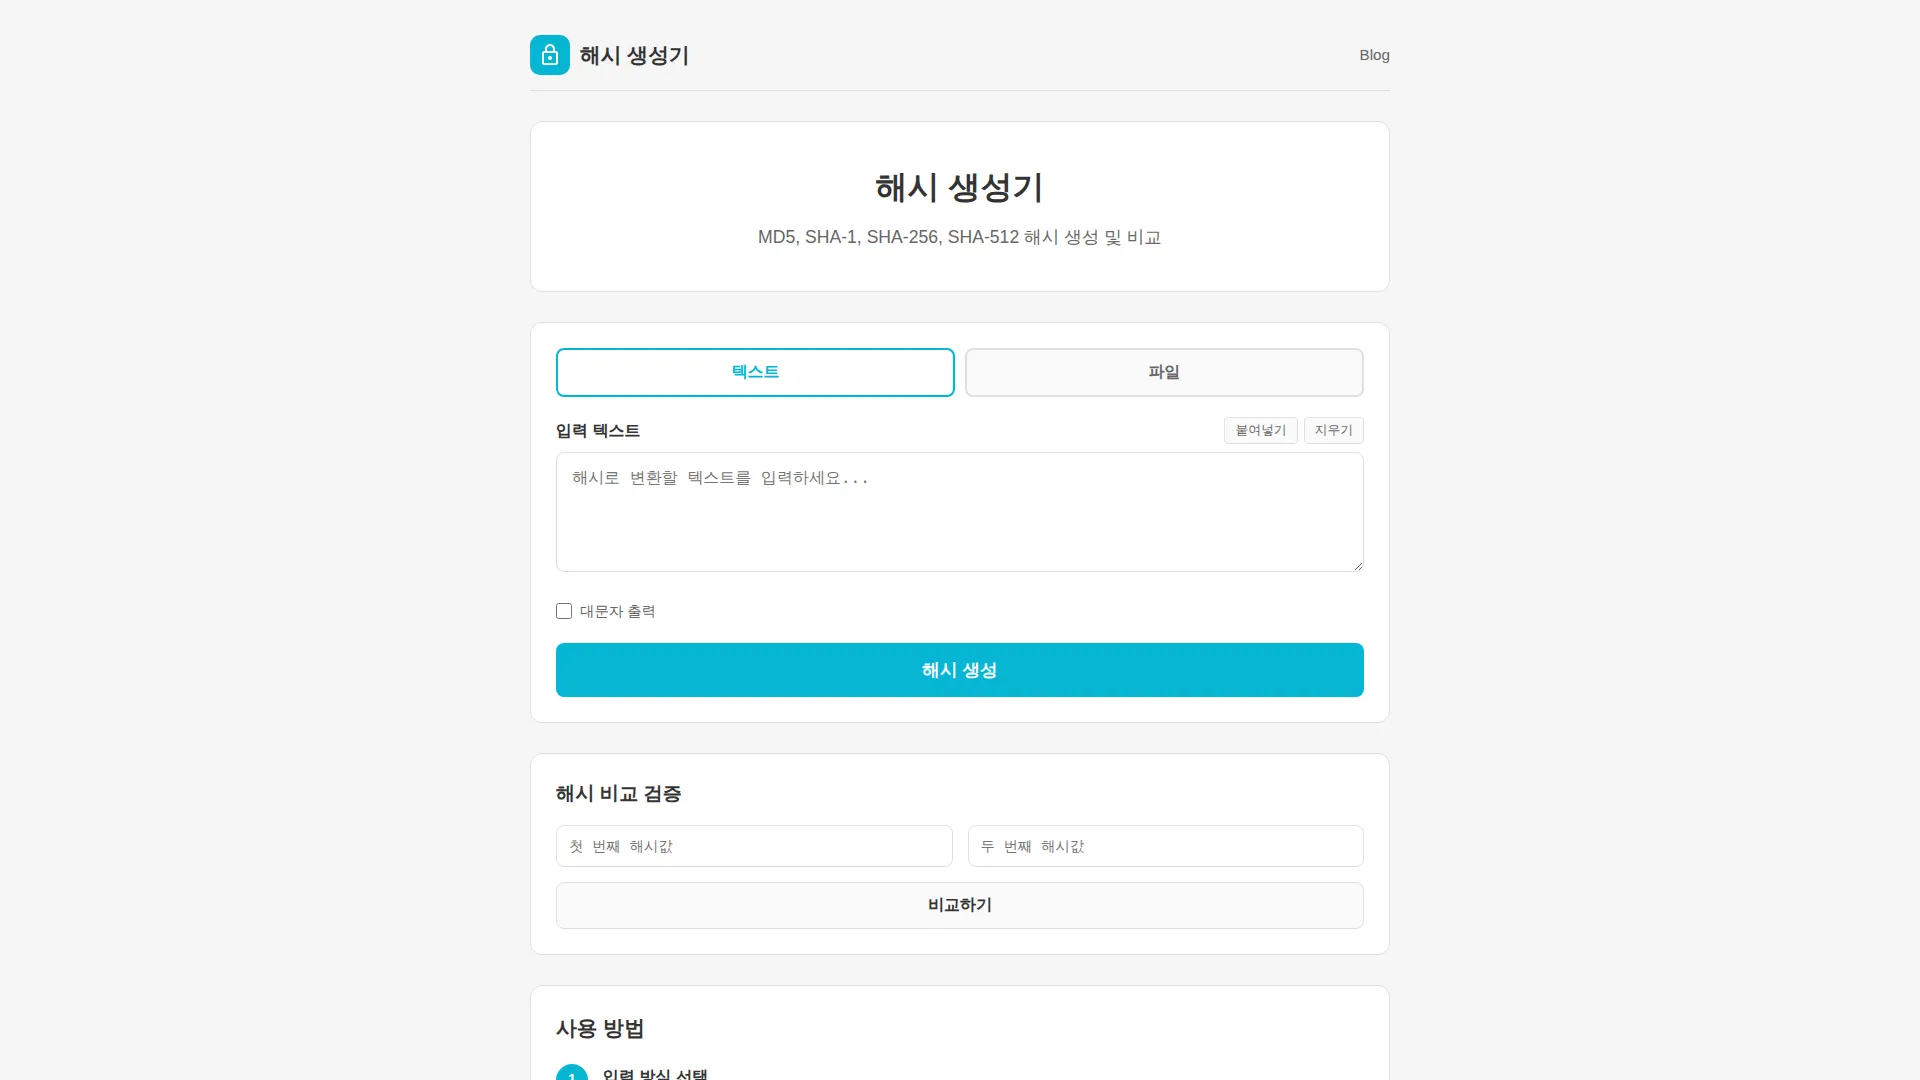Click the 사용 방법 section heading
The height and width of the screenshot is (1080, 1920).
click(x=600, y=1028)
